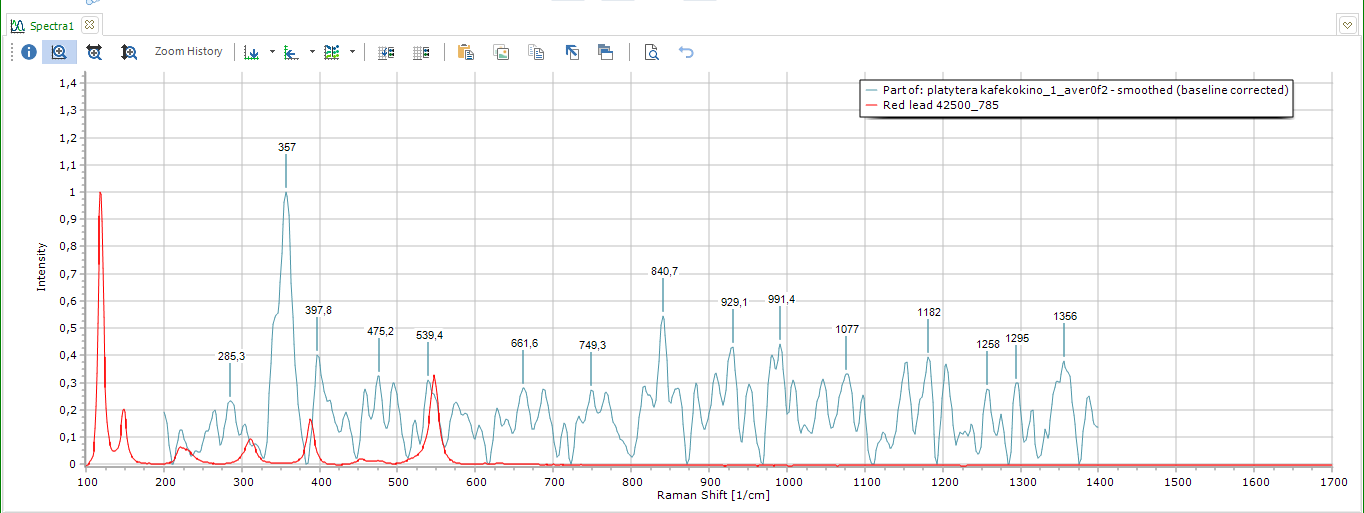Click the X-axis scale icon
The height and width of the screenshot is (513, 1364).
(x=253, y=52)
